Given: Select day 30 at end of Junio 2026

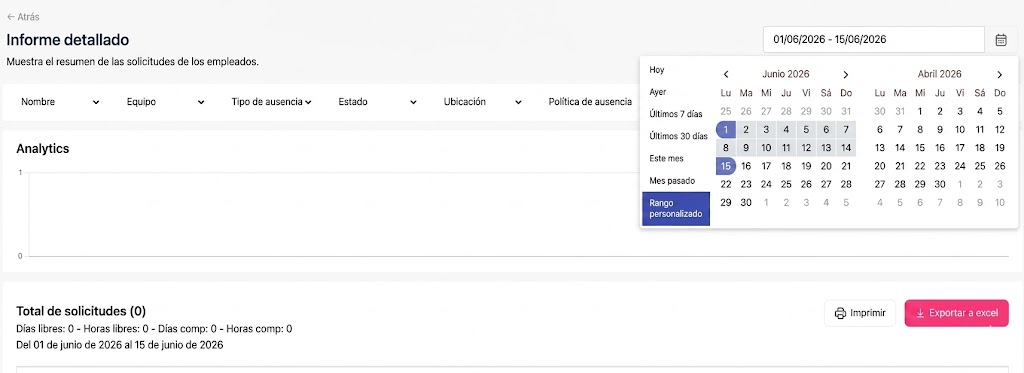Looking at the screenshot, I should tap(746, 203).
